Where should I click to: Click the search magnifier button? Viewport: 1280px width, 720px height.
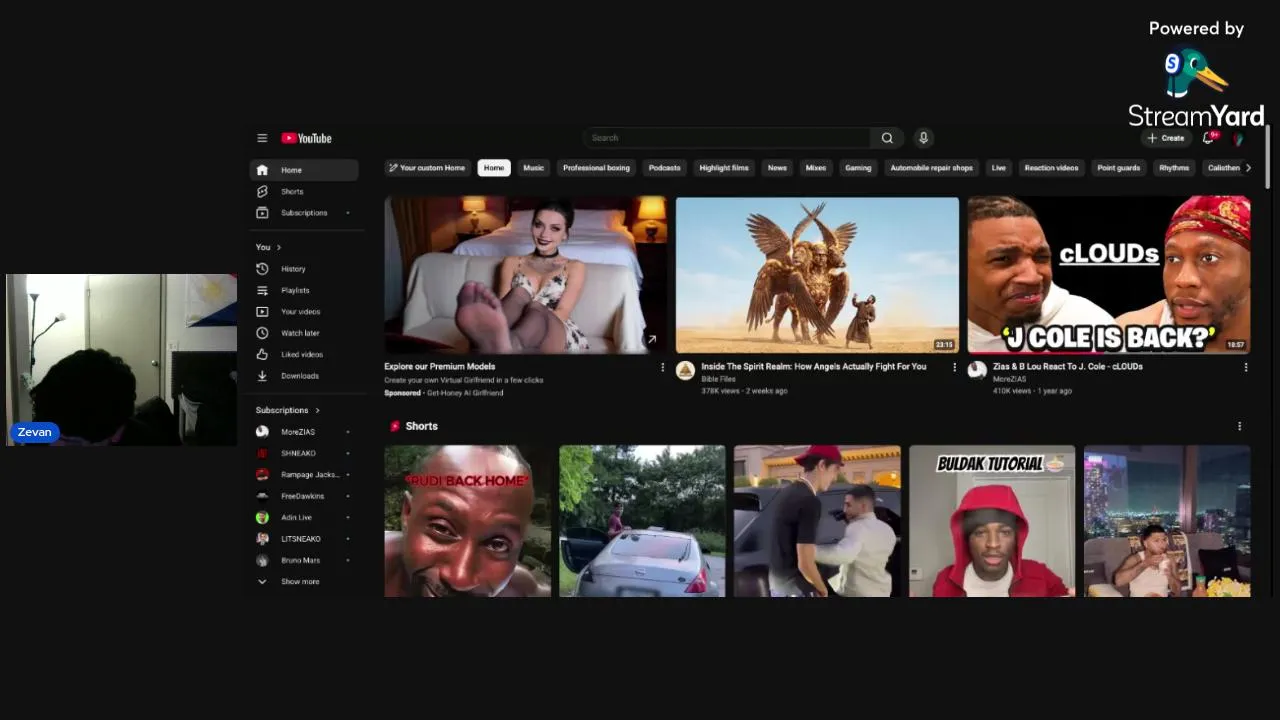887,138
